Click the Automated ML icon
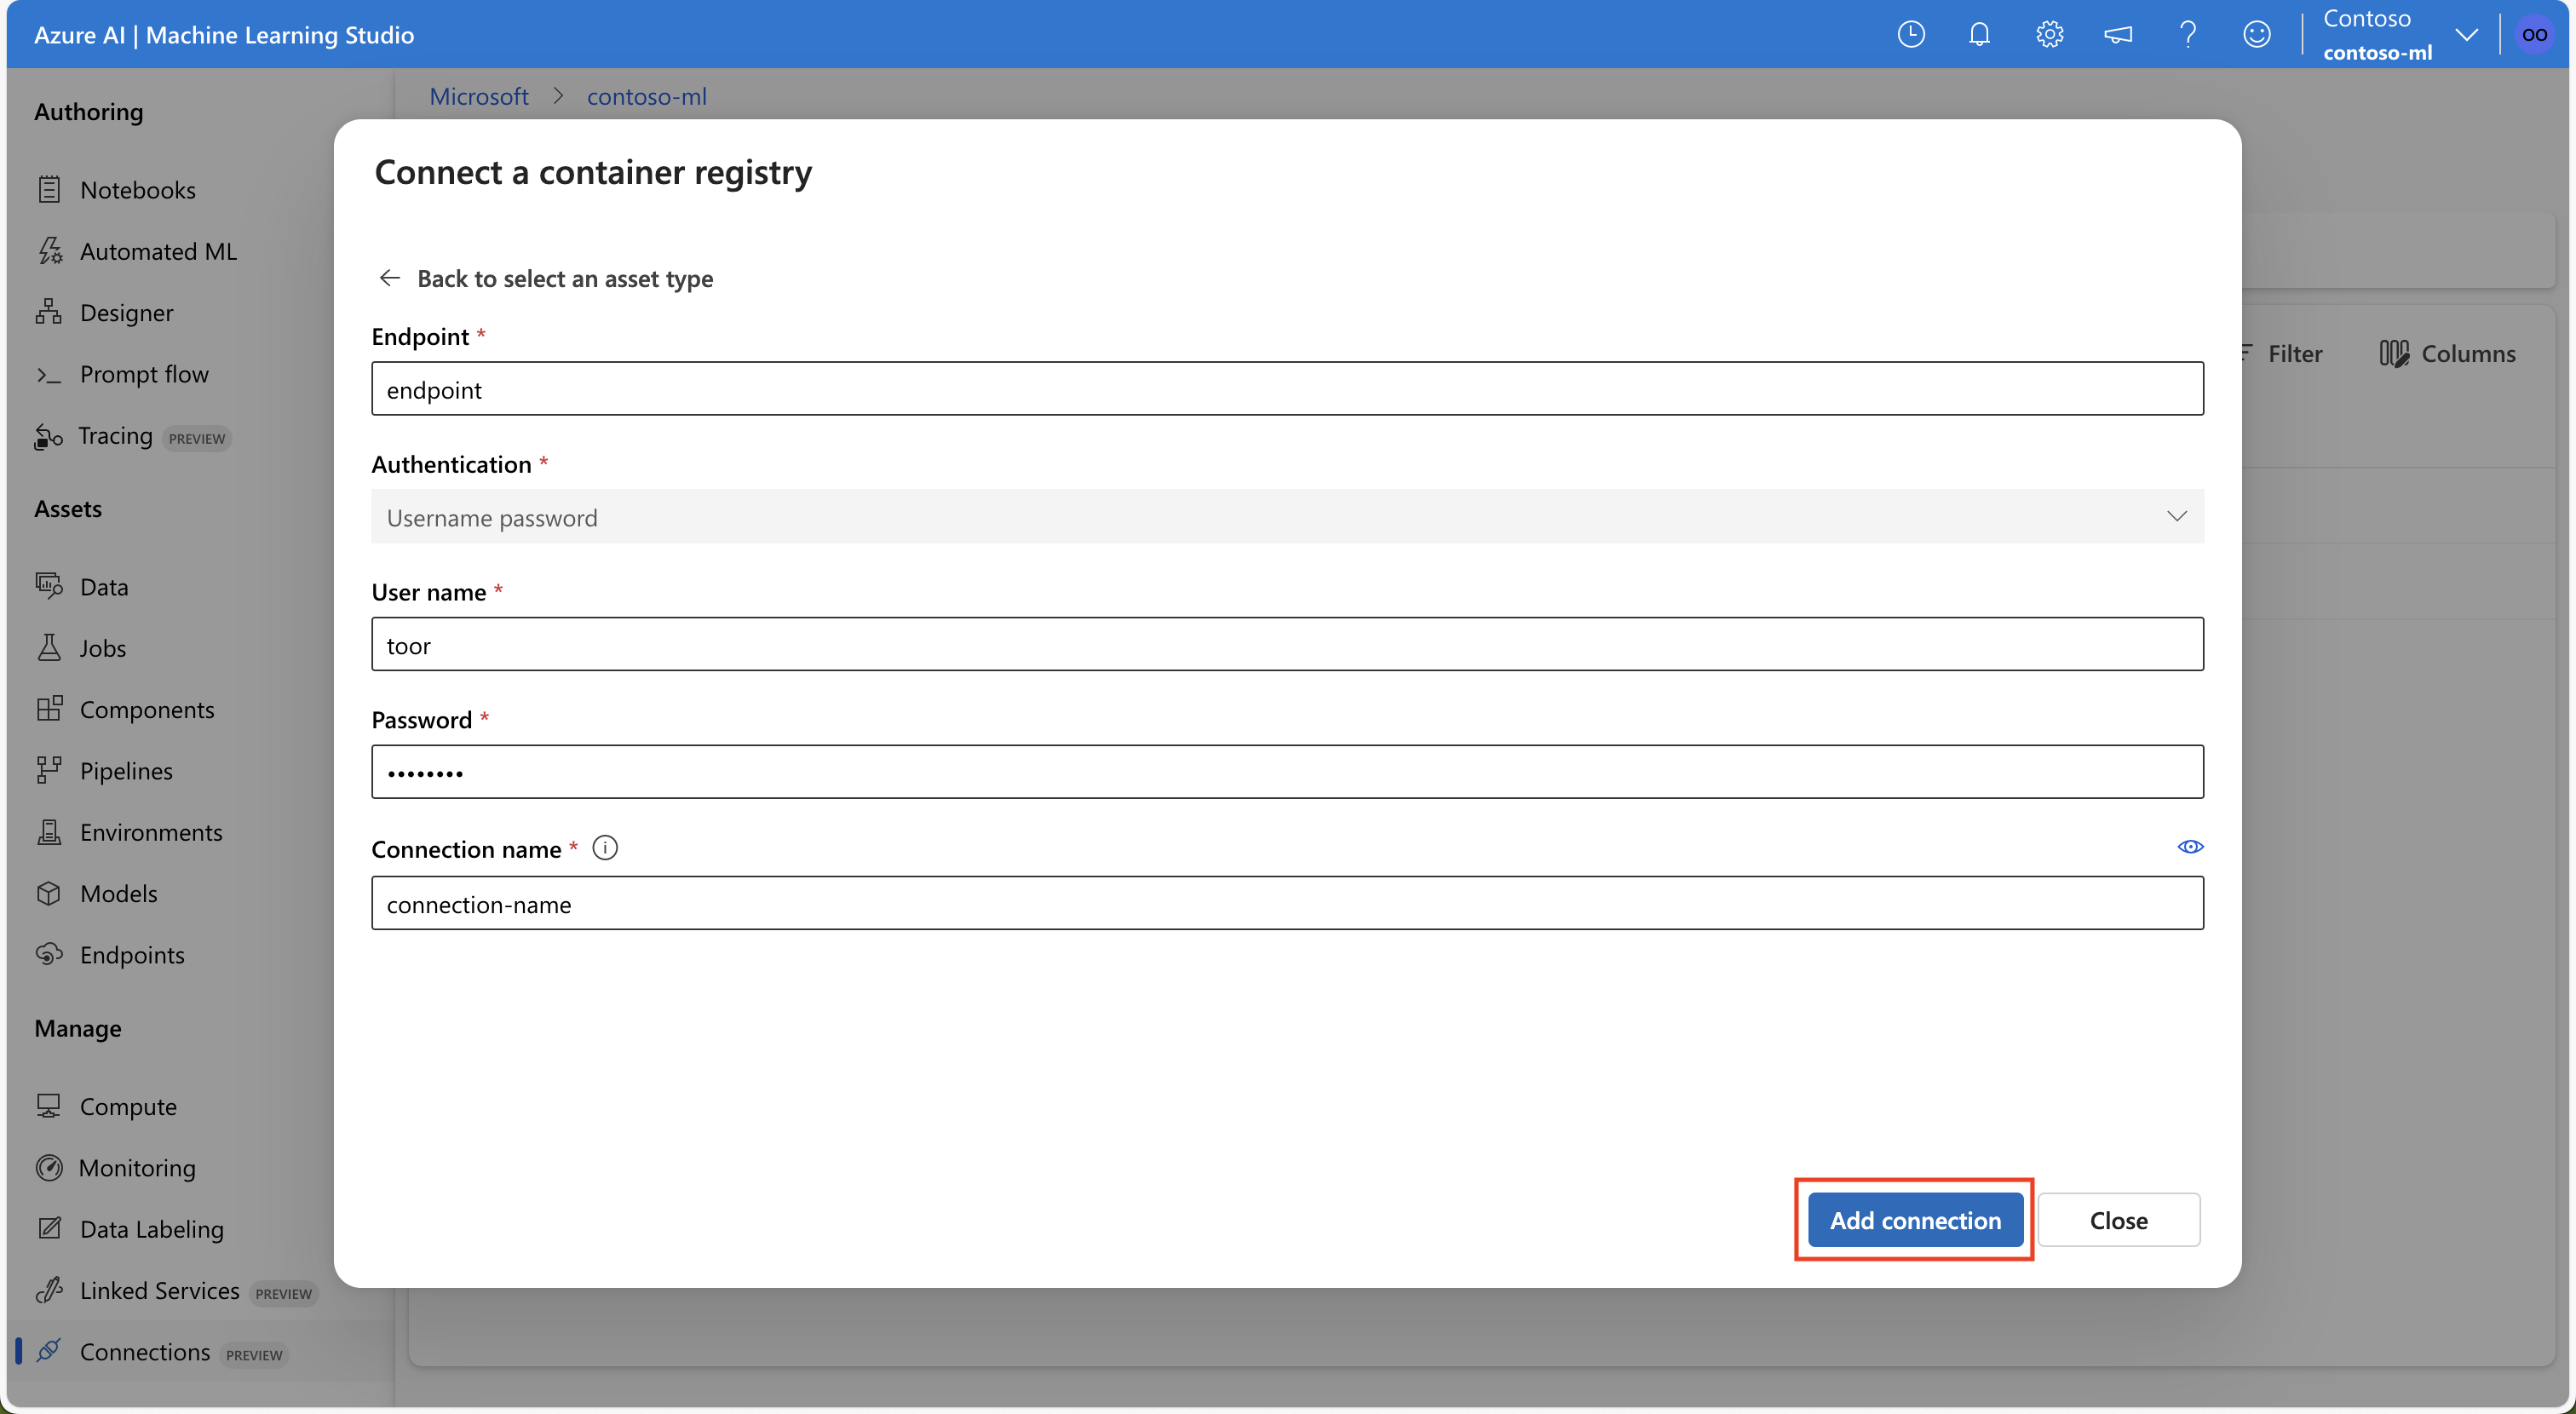Viewport: 2576px width, 1414px height. coord(50,249)
